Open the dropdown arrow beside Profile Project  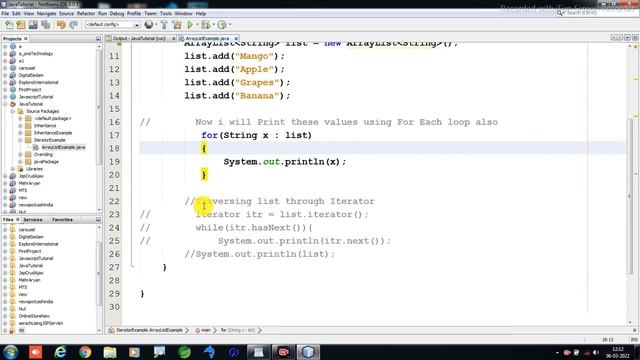coord(230,25)
